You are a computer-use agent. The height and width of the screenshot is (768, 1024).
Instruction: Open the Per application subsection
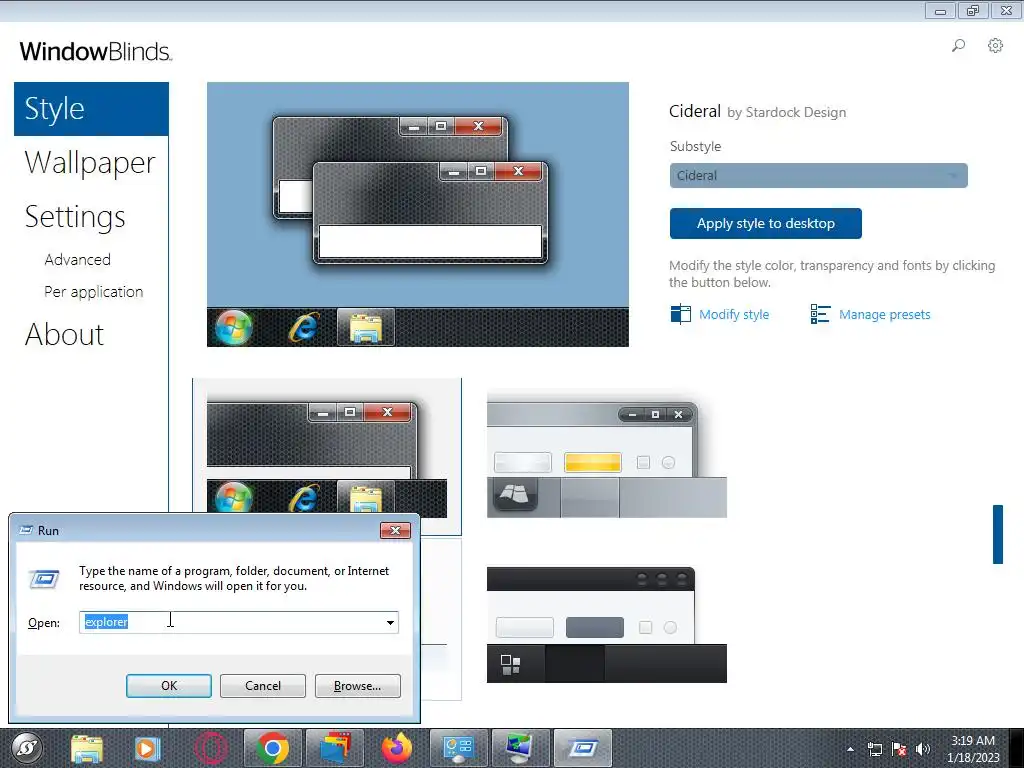pos(93,291)
